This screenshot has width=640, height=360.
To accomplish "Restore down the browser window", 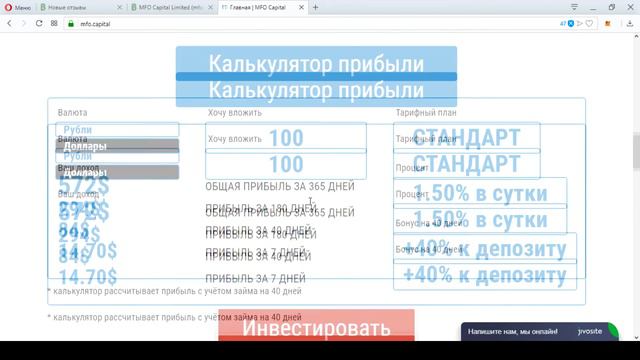I will click(x=611, y=7).
